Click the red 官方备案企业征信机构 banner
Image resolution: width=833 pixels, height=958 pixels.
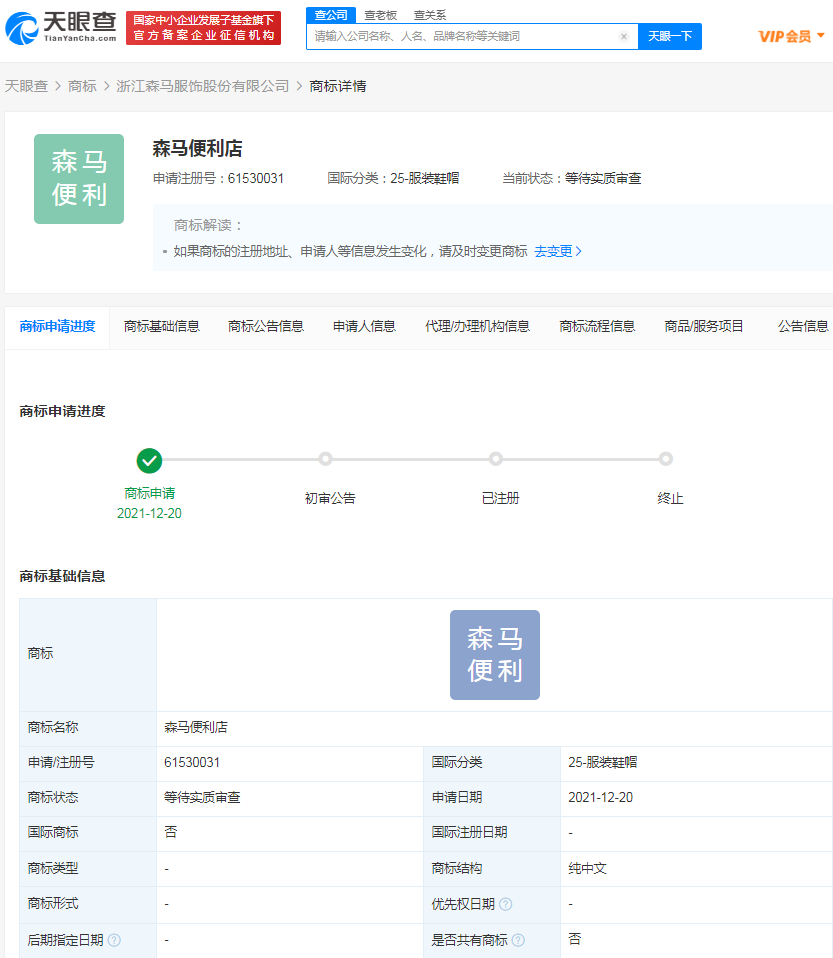(x=204, y=28)
